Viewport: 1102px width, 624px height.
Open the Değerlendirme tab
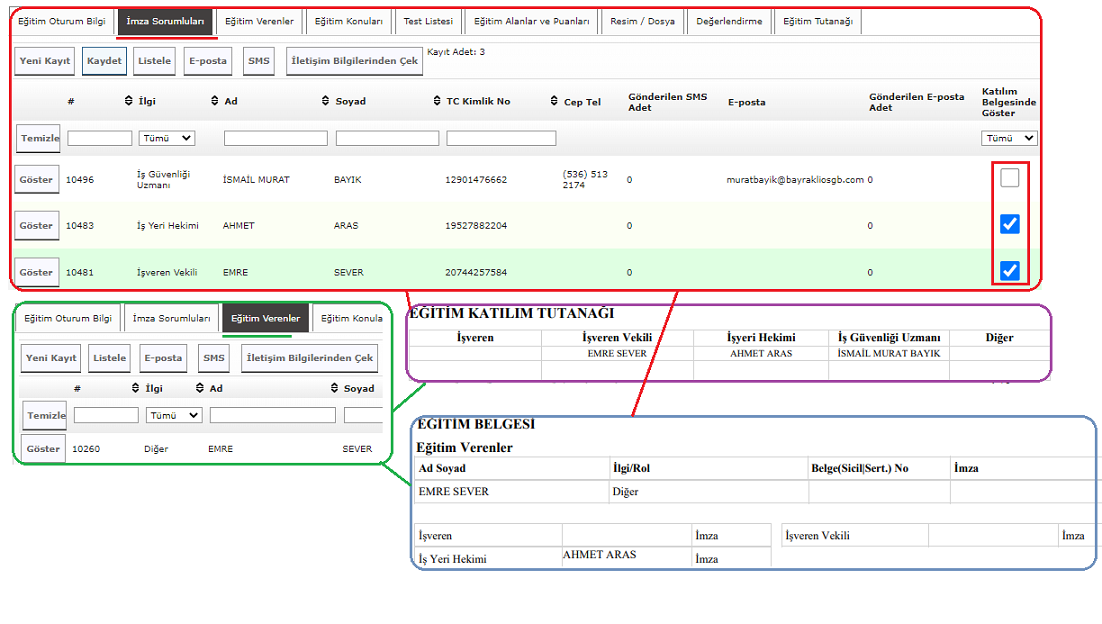click(x=729, y=21)
